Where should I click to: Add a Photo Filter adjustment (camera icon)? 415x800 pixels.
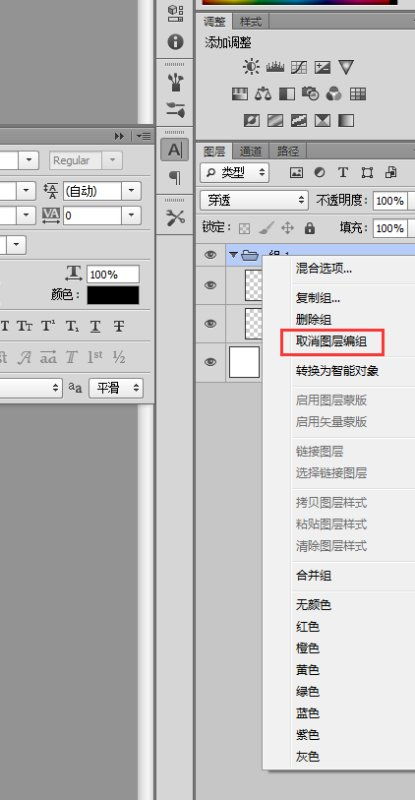310,94
